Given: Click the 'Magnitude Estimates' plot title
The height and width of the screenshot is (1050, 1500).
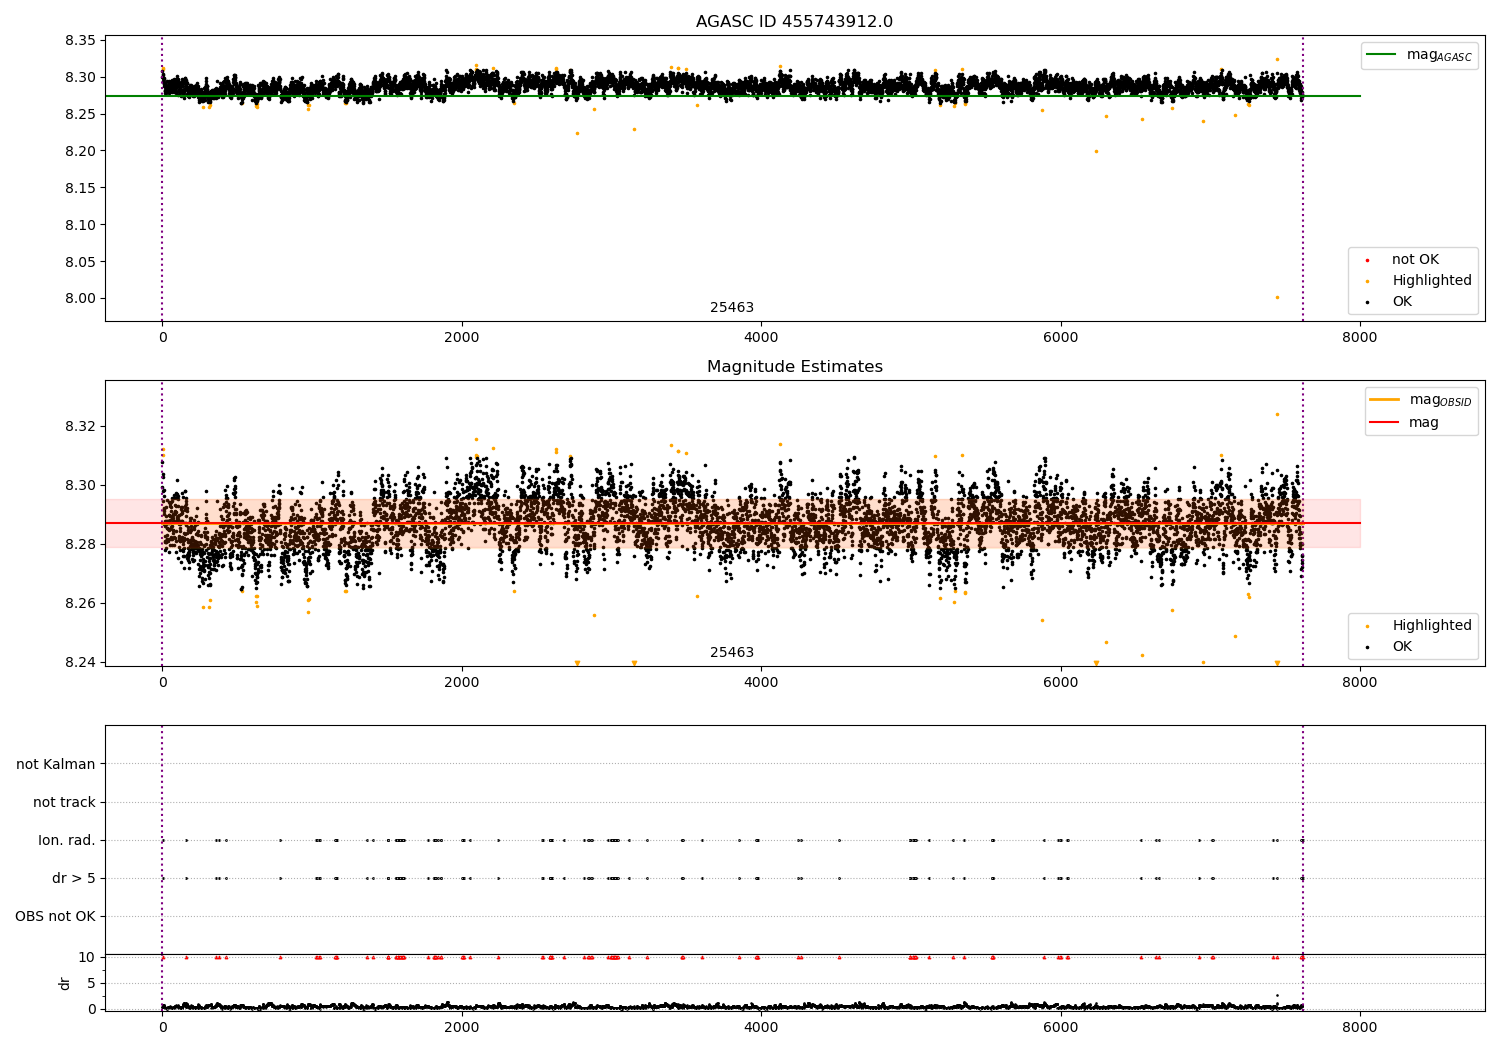Looking at the screenshot, I should [794, 367].
